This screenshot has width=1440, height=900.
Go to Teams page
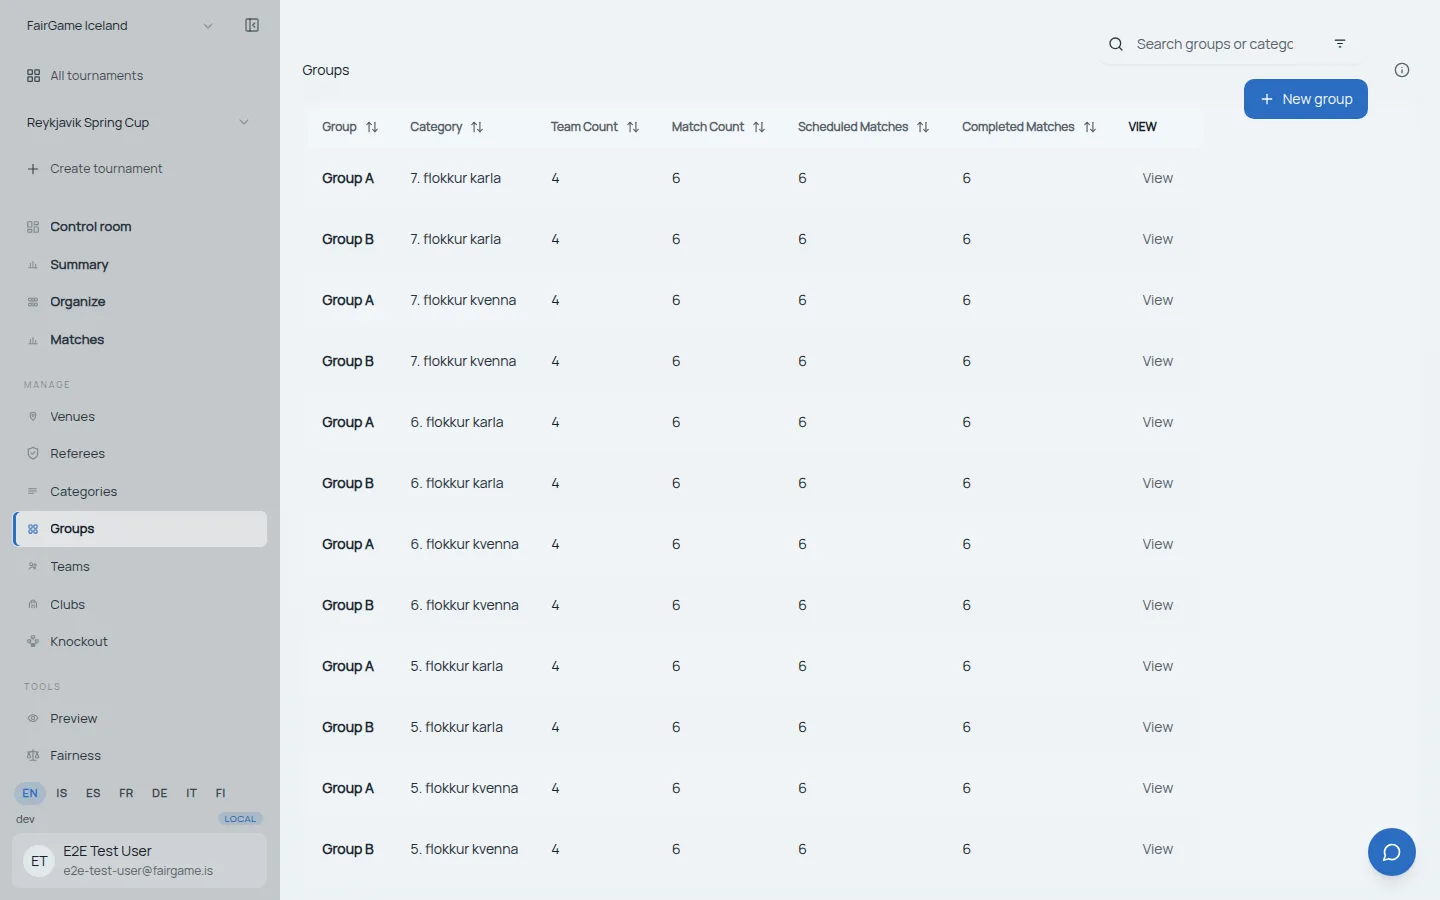pos(140,567)
